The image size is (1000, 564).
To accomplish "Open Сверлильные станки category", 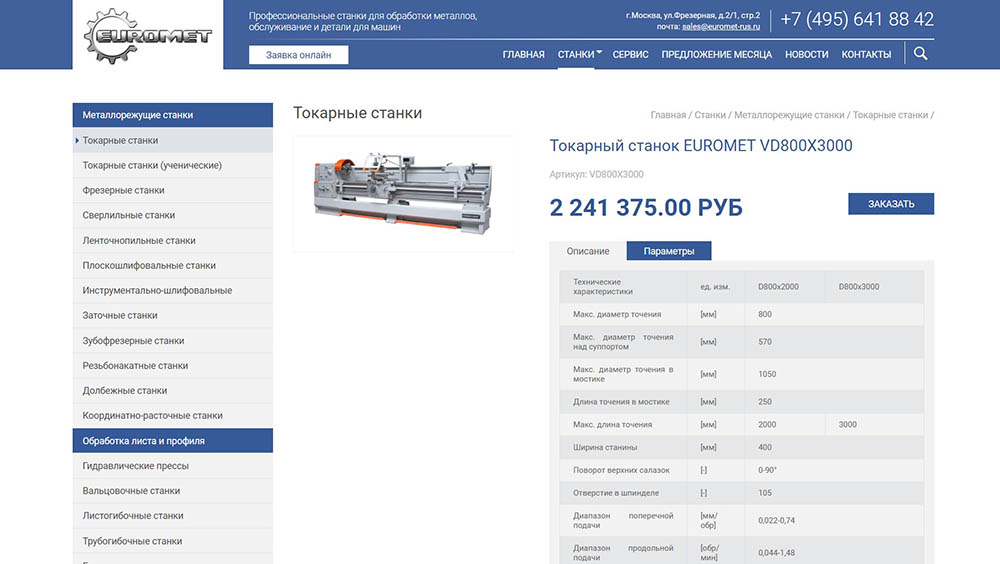I will click(173, 215).
